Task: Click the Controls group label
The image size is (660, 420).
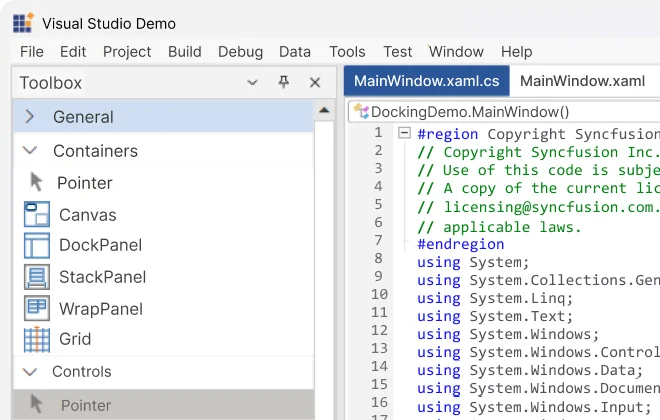Action: (x=82, y=372)
